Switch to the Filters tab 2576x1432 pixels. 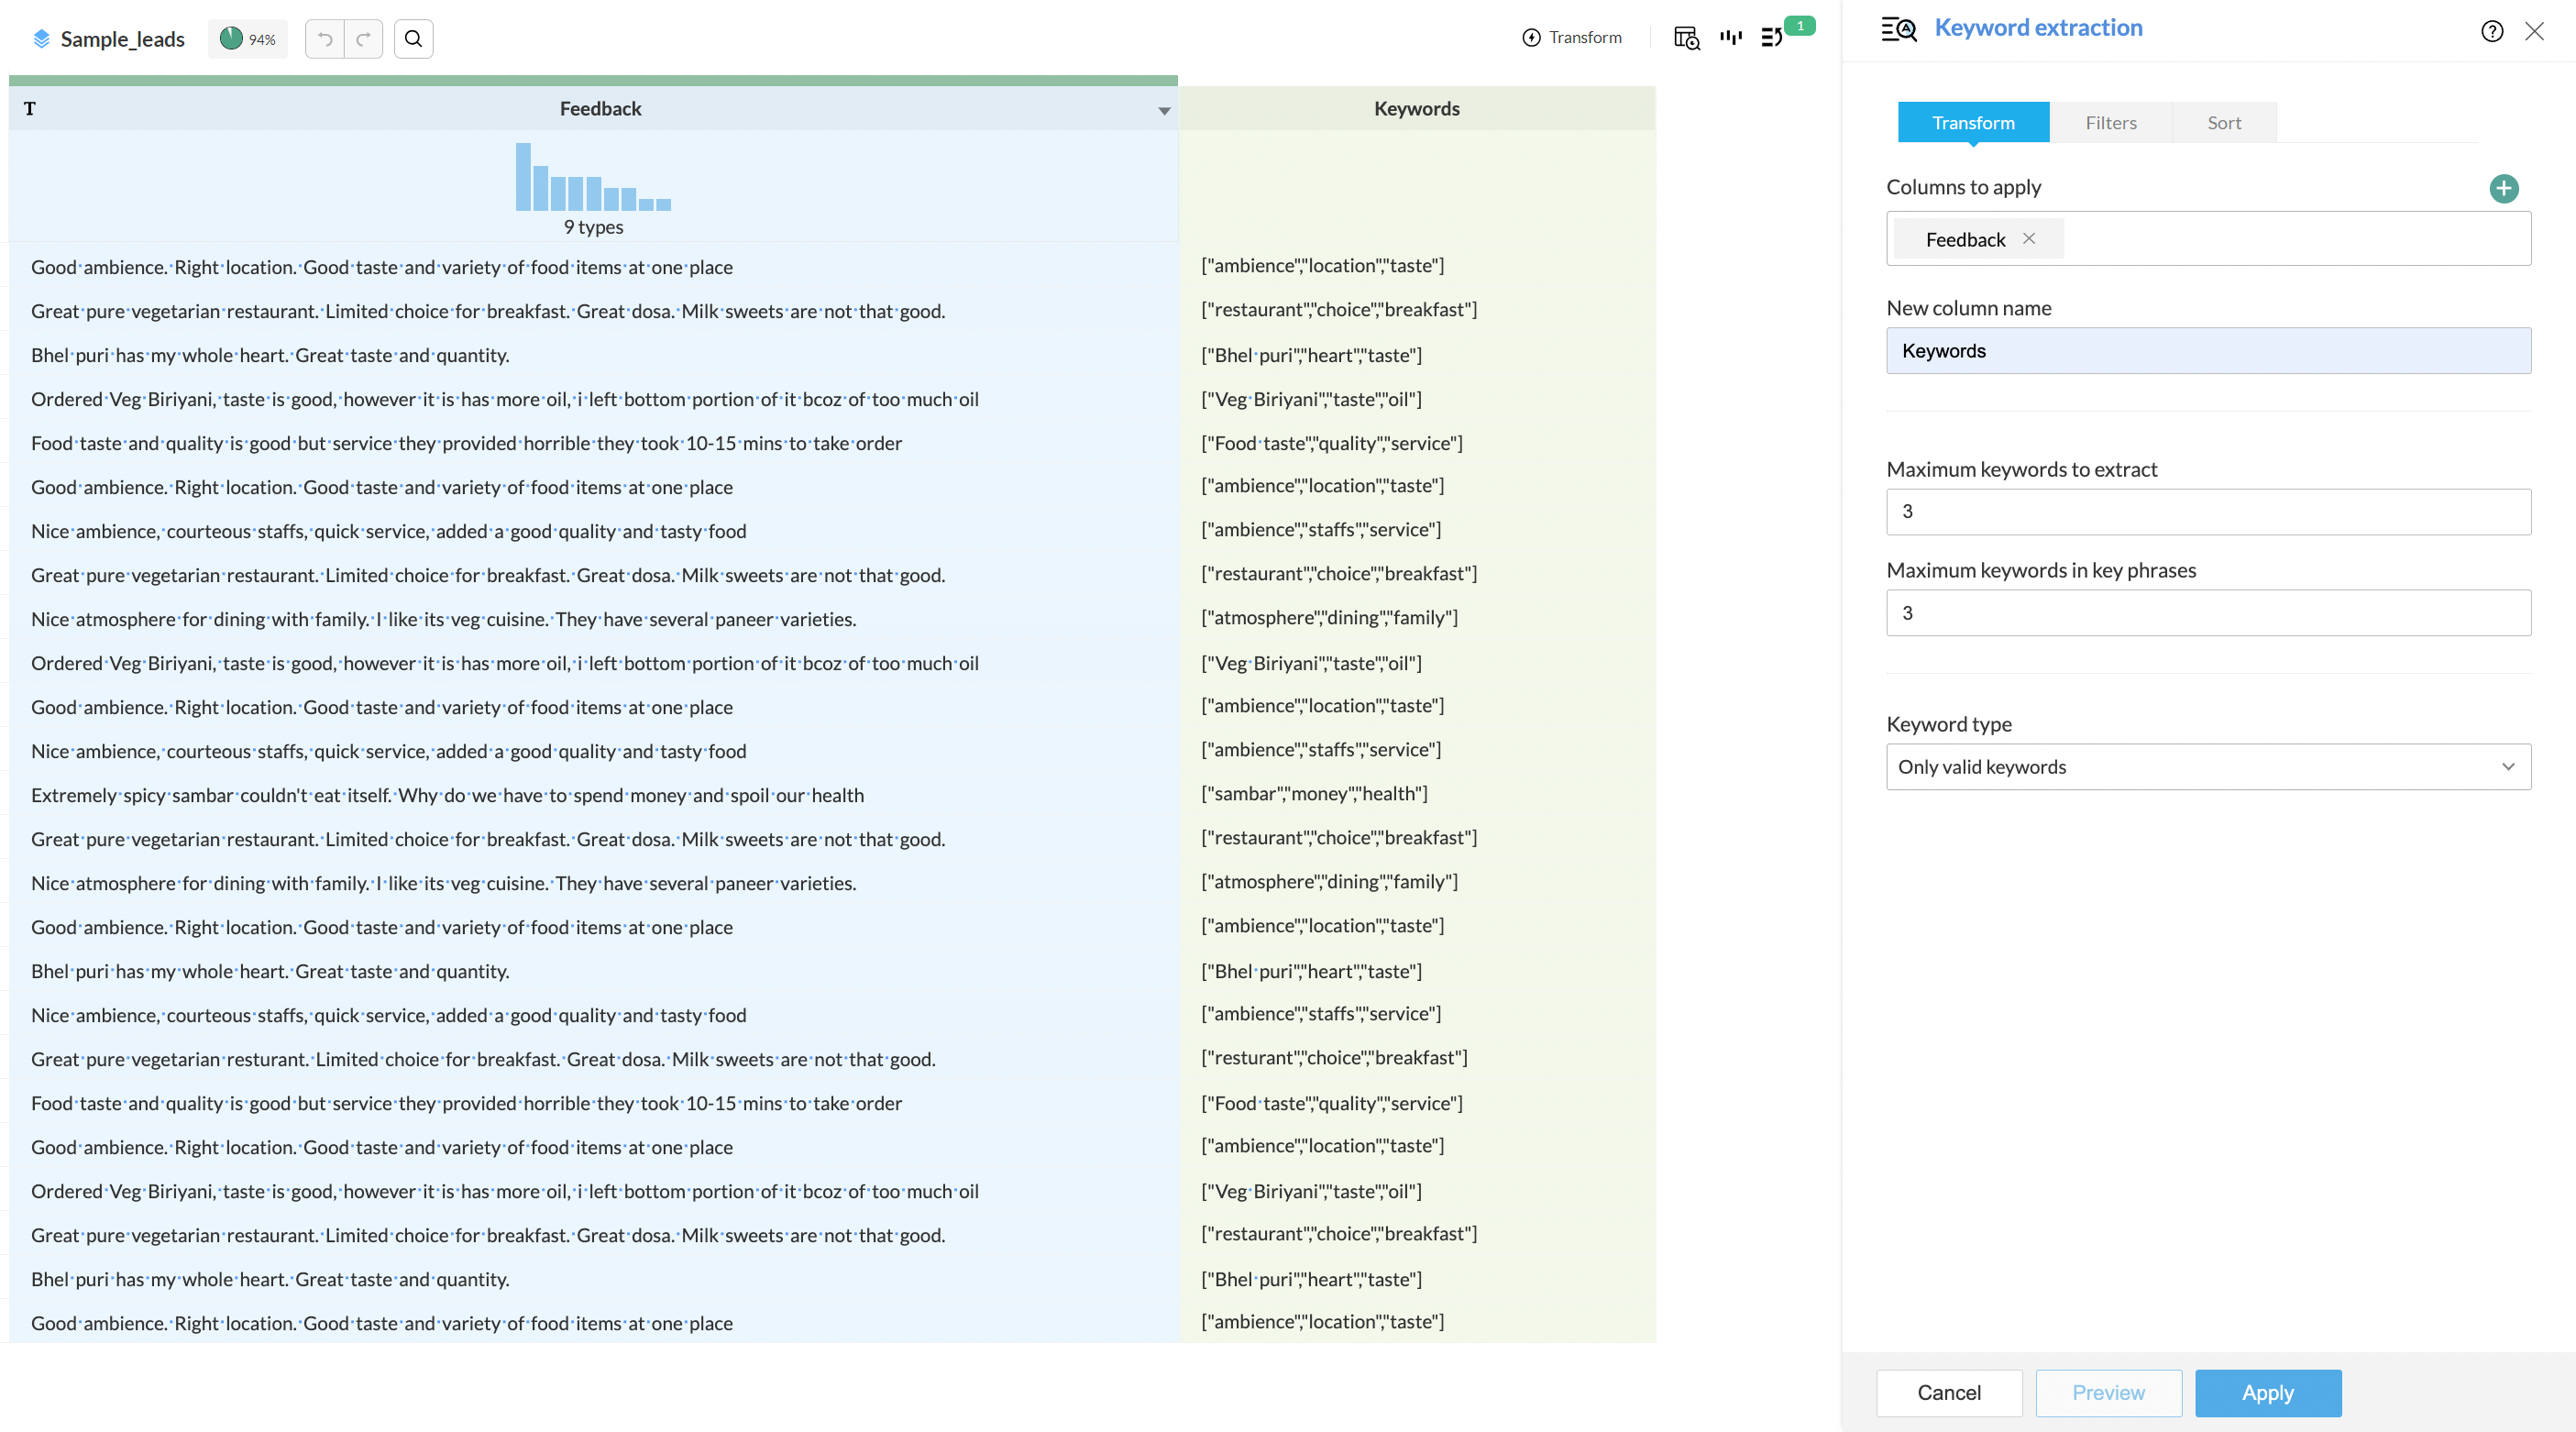(x=2110, y=123)
